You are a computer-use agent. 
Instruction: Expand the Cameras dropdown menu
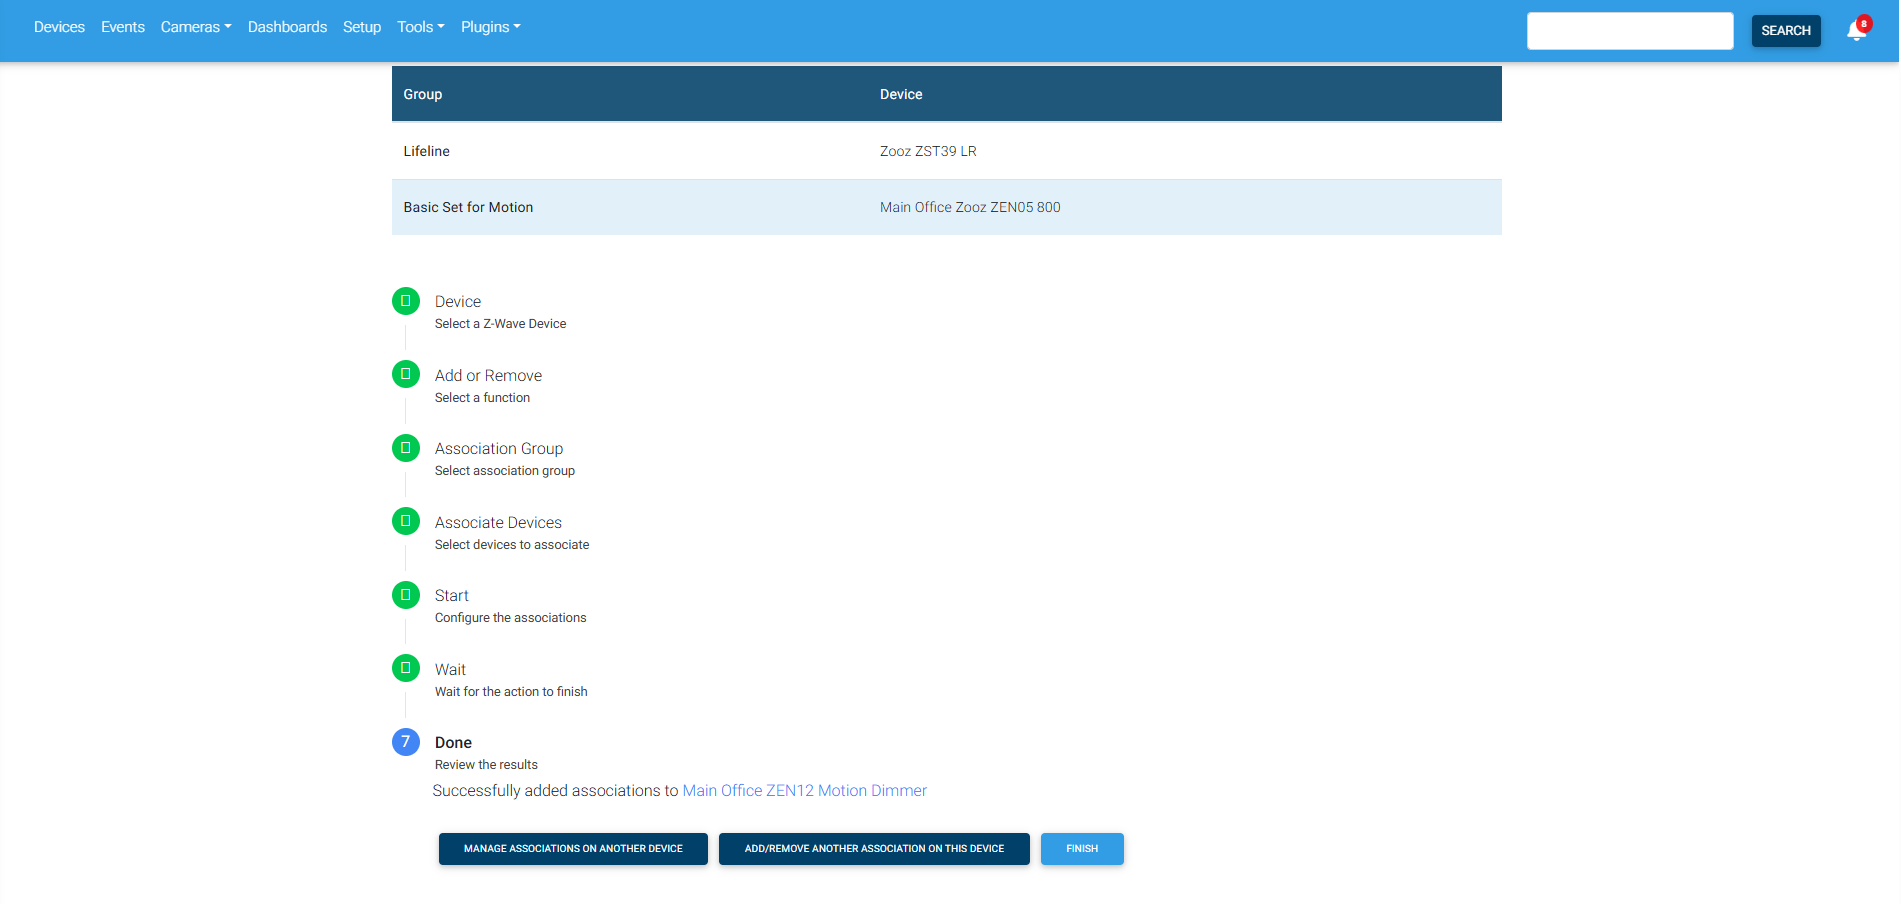tap(196, 27)
